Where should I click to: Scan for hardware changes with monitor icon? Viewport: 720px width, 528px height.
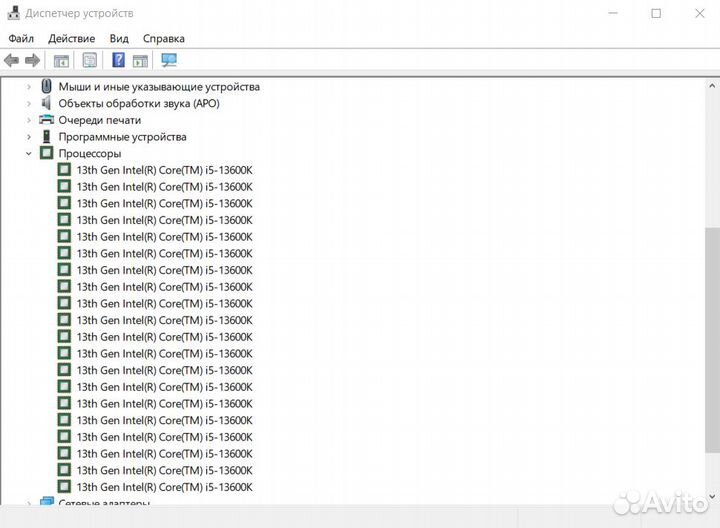click(x=169, y=60)
